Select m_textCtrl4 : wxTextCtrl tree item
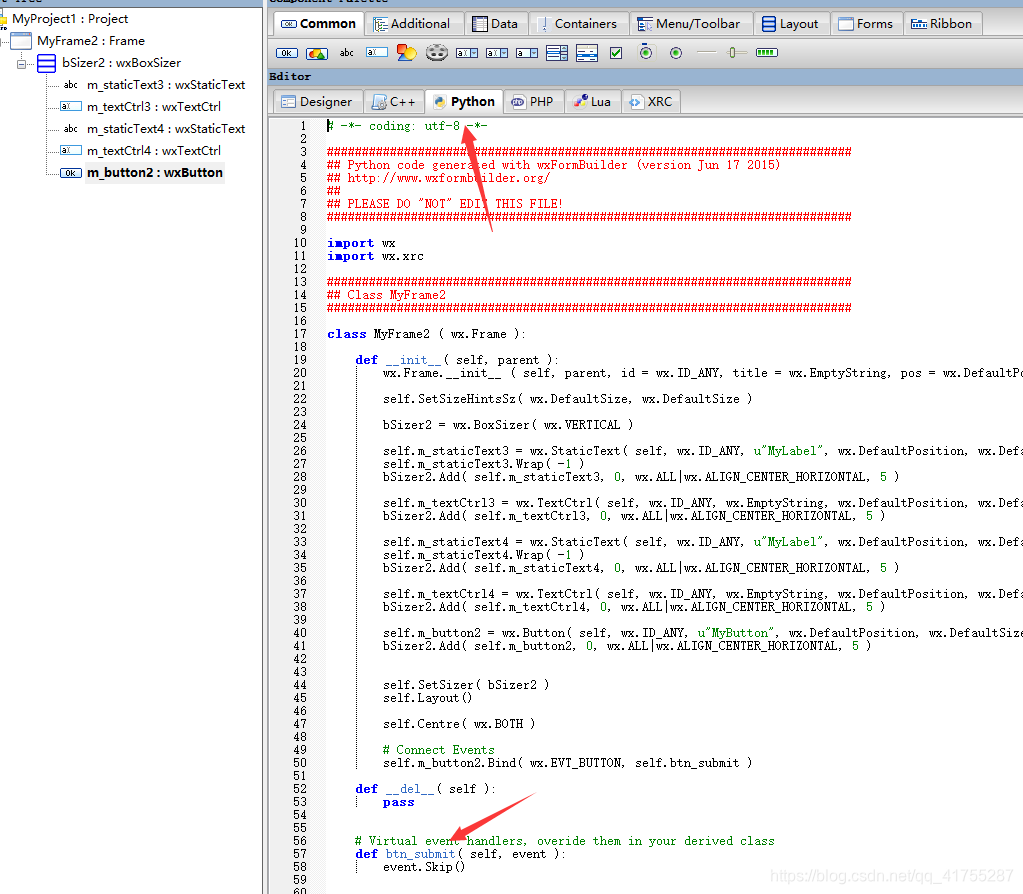Screen dimensions: 1023x894 click(154, 151)
